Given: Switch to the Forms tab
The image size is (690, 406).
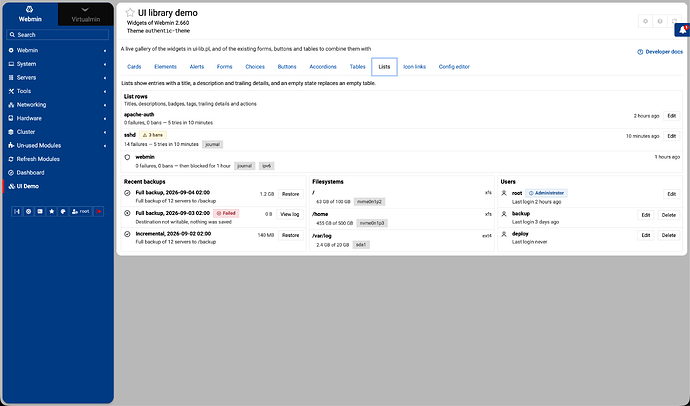Looking at the screenshot, I should 224,67.
